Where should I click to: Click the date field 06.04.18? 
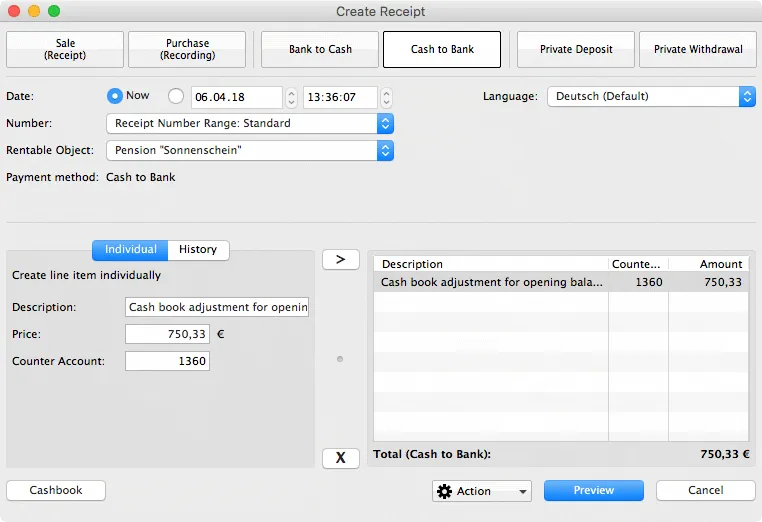coord(237,97)
